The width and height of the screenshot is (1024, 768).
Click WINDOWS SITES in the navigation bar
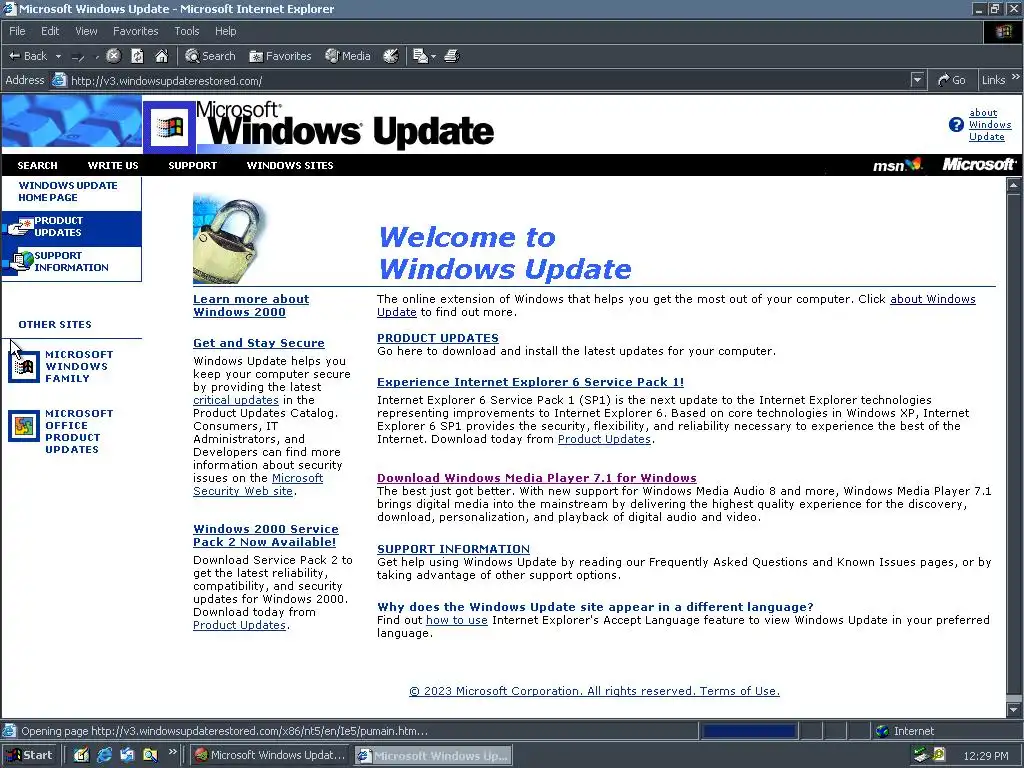[x=290, y=165]
